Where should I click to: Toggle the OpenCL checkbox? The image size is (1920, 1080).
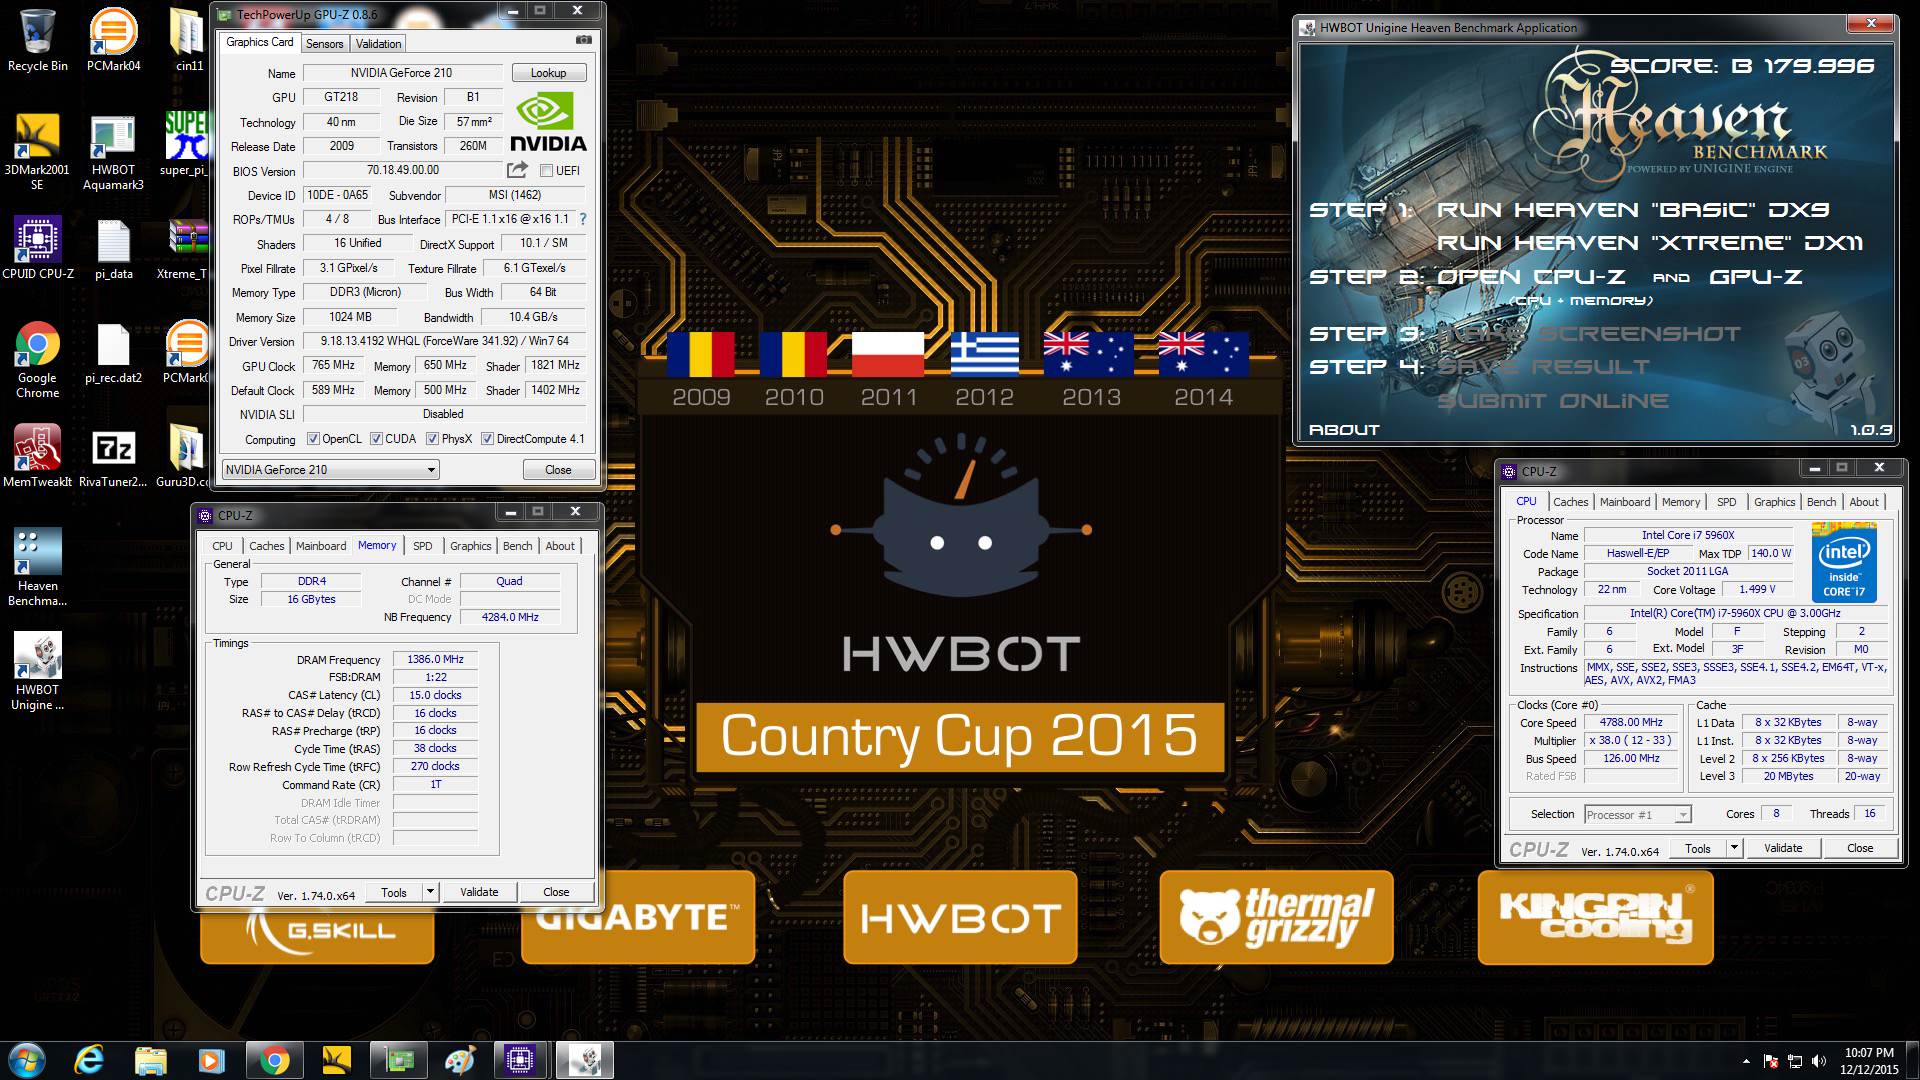click(313, 439)
